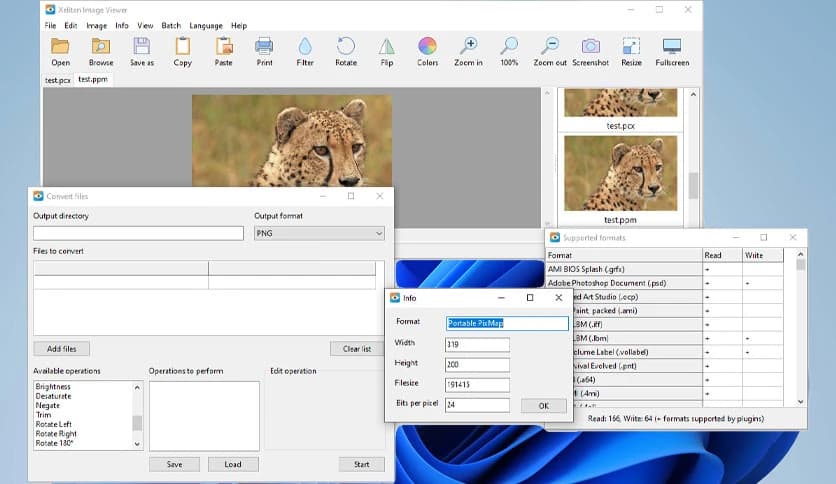
Task: Click the Format field in Info dialog
Action: (x=507, y=323)
